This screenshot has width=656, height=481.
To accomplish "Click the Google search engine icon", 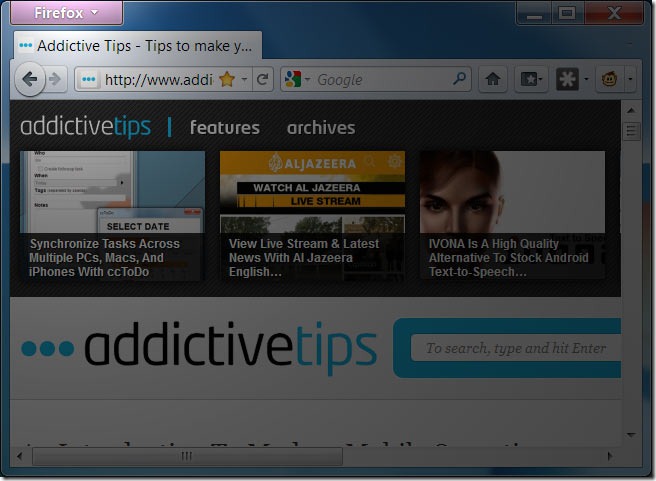I will point(293,79).
